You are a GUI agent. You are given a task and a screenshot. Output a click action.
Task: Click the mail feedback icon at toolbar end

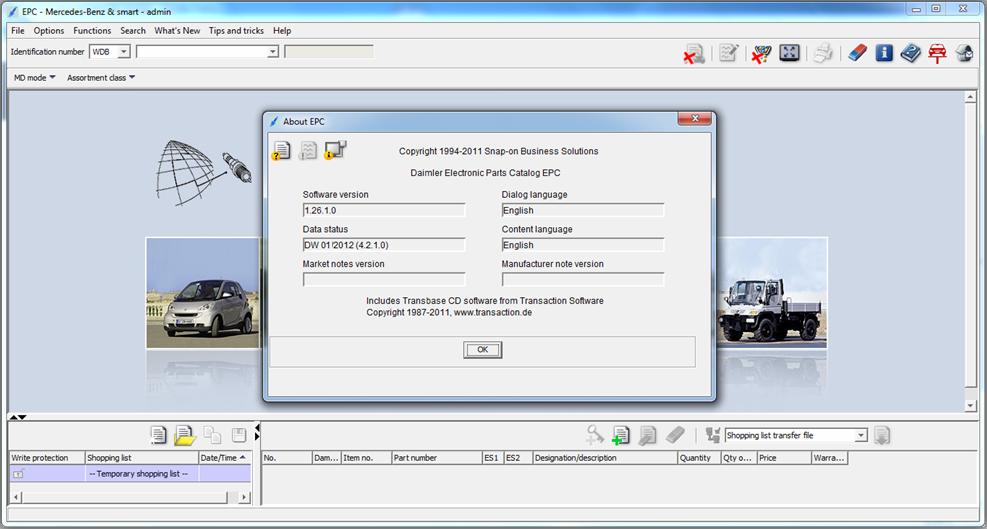point(964,53)
